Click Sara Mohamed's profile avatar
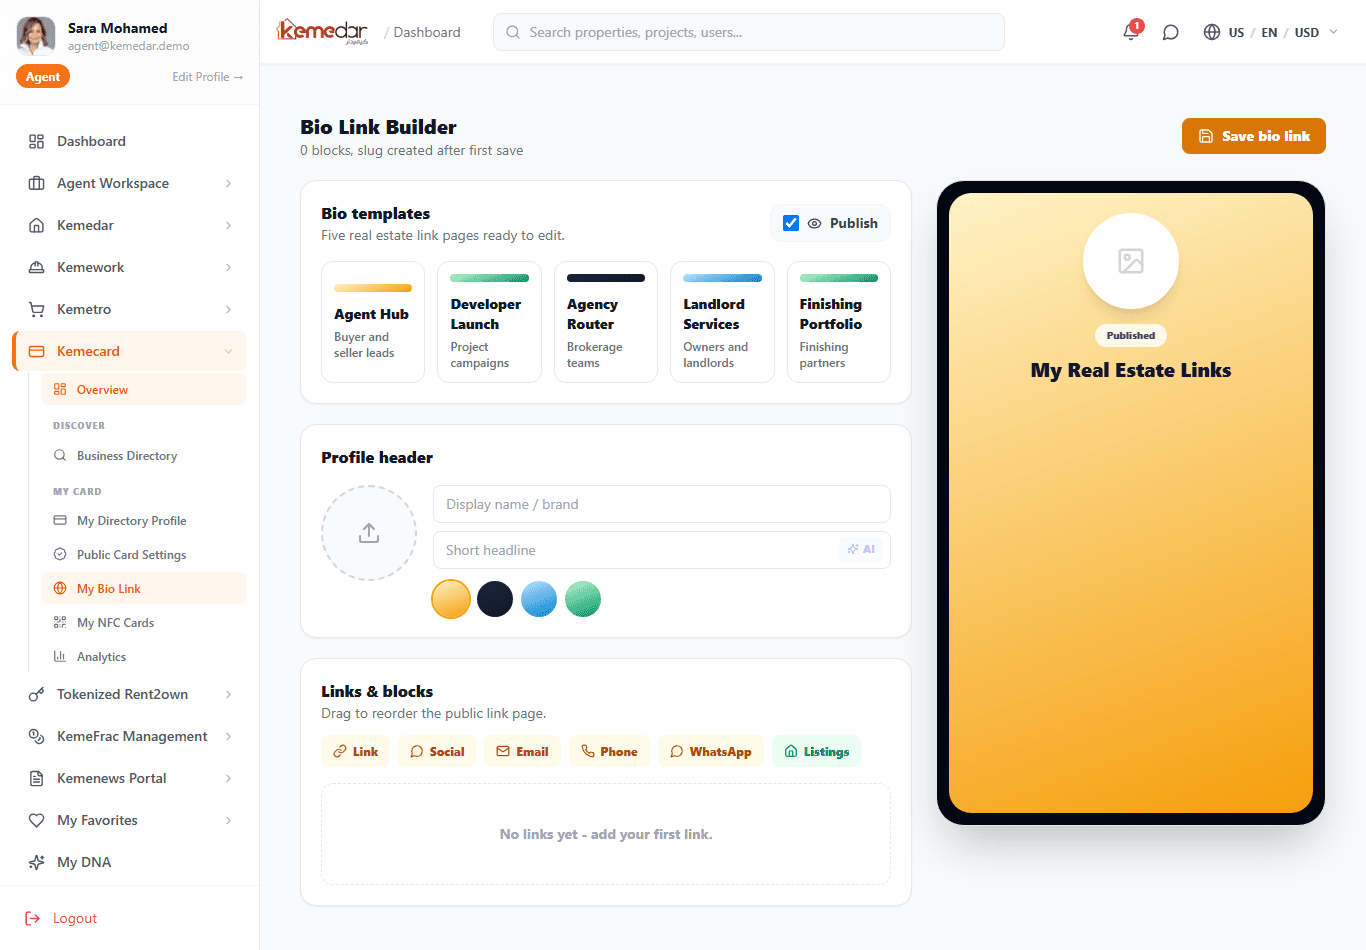 click(36, 36)
